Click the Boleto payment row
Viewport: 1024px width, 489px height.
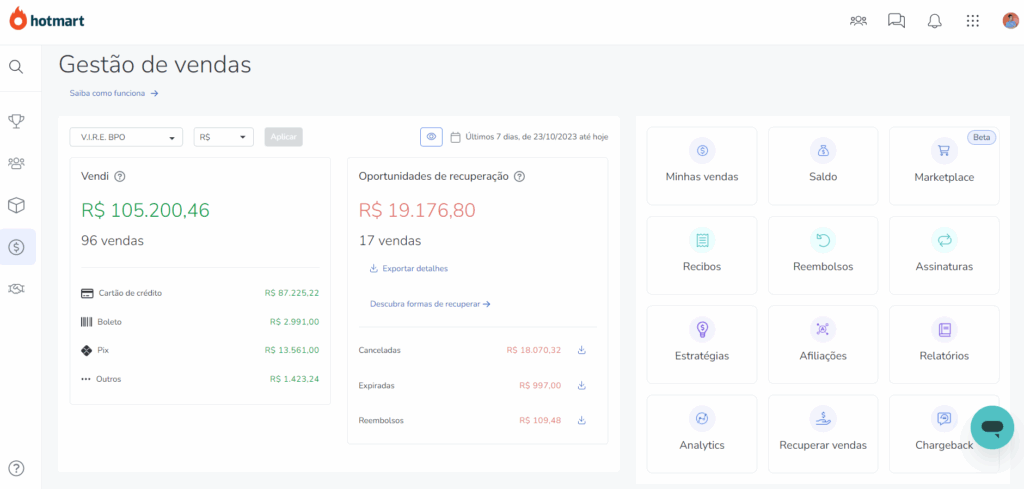point(200,322)
